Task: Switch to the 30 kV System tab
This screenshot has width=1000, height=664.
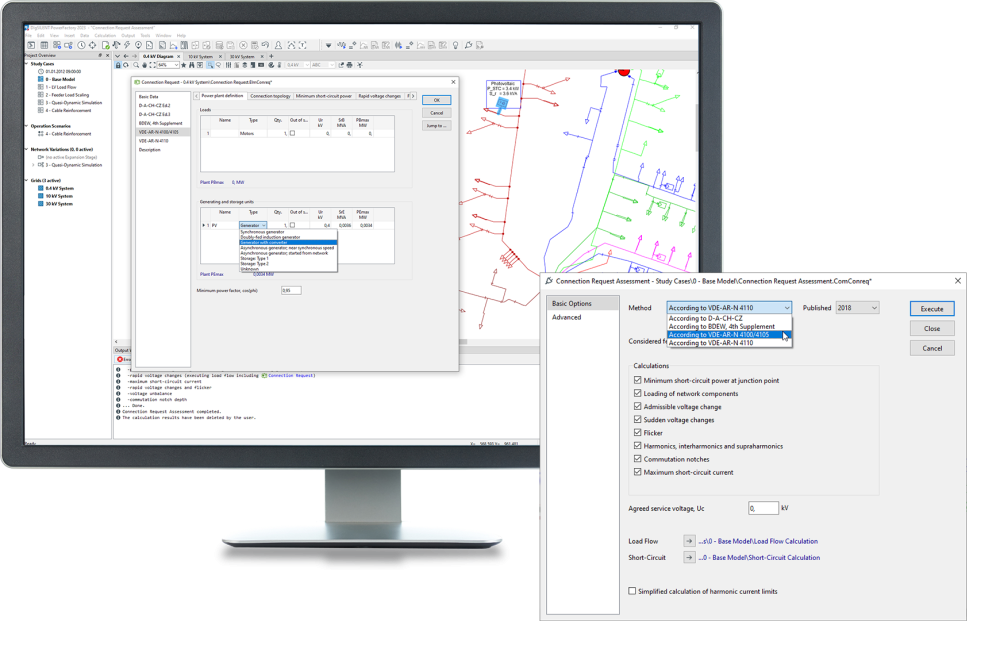Action: (242, 57)
